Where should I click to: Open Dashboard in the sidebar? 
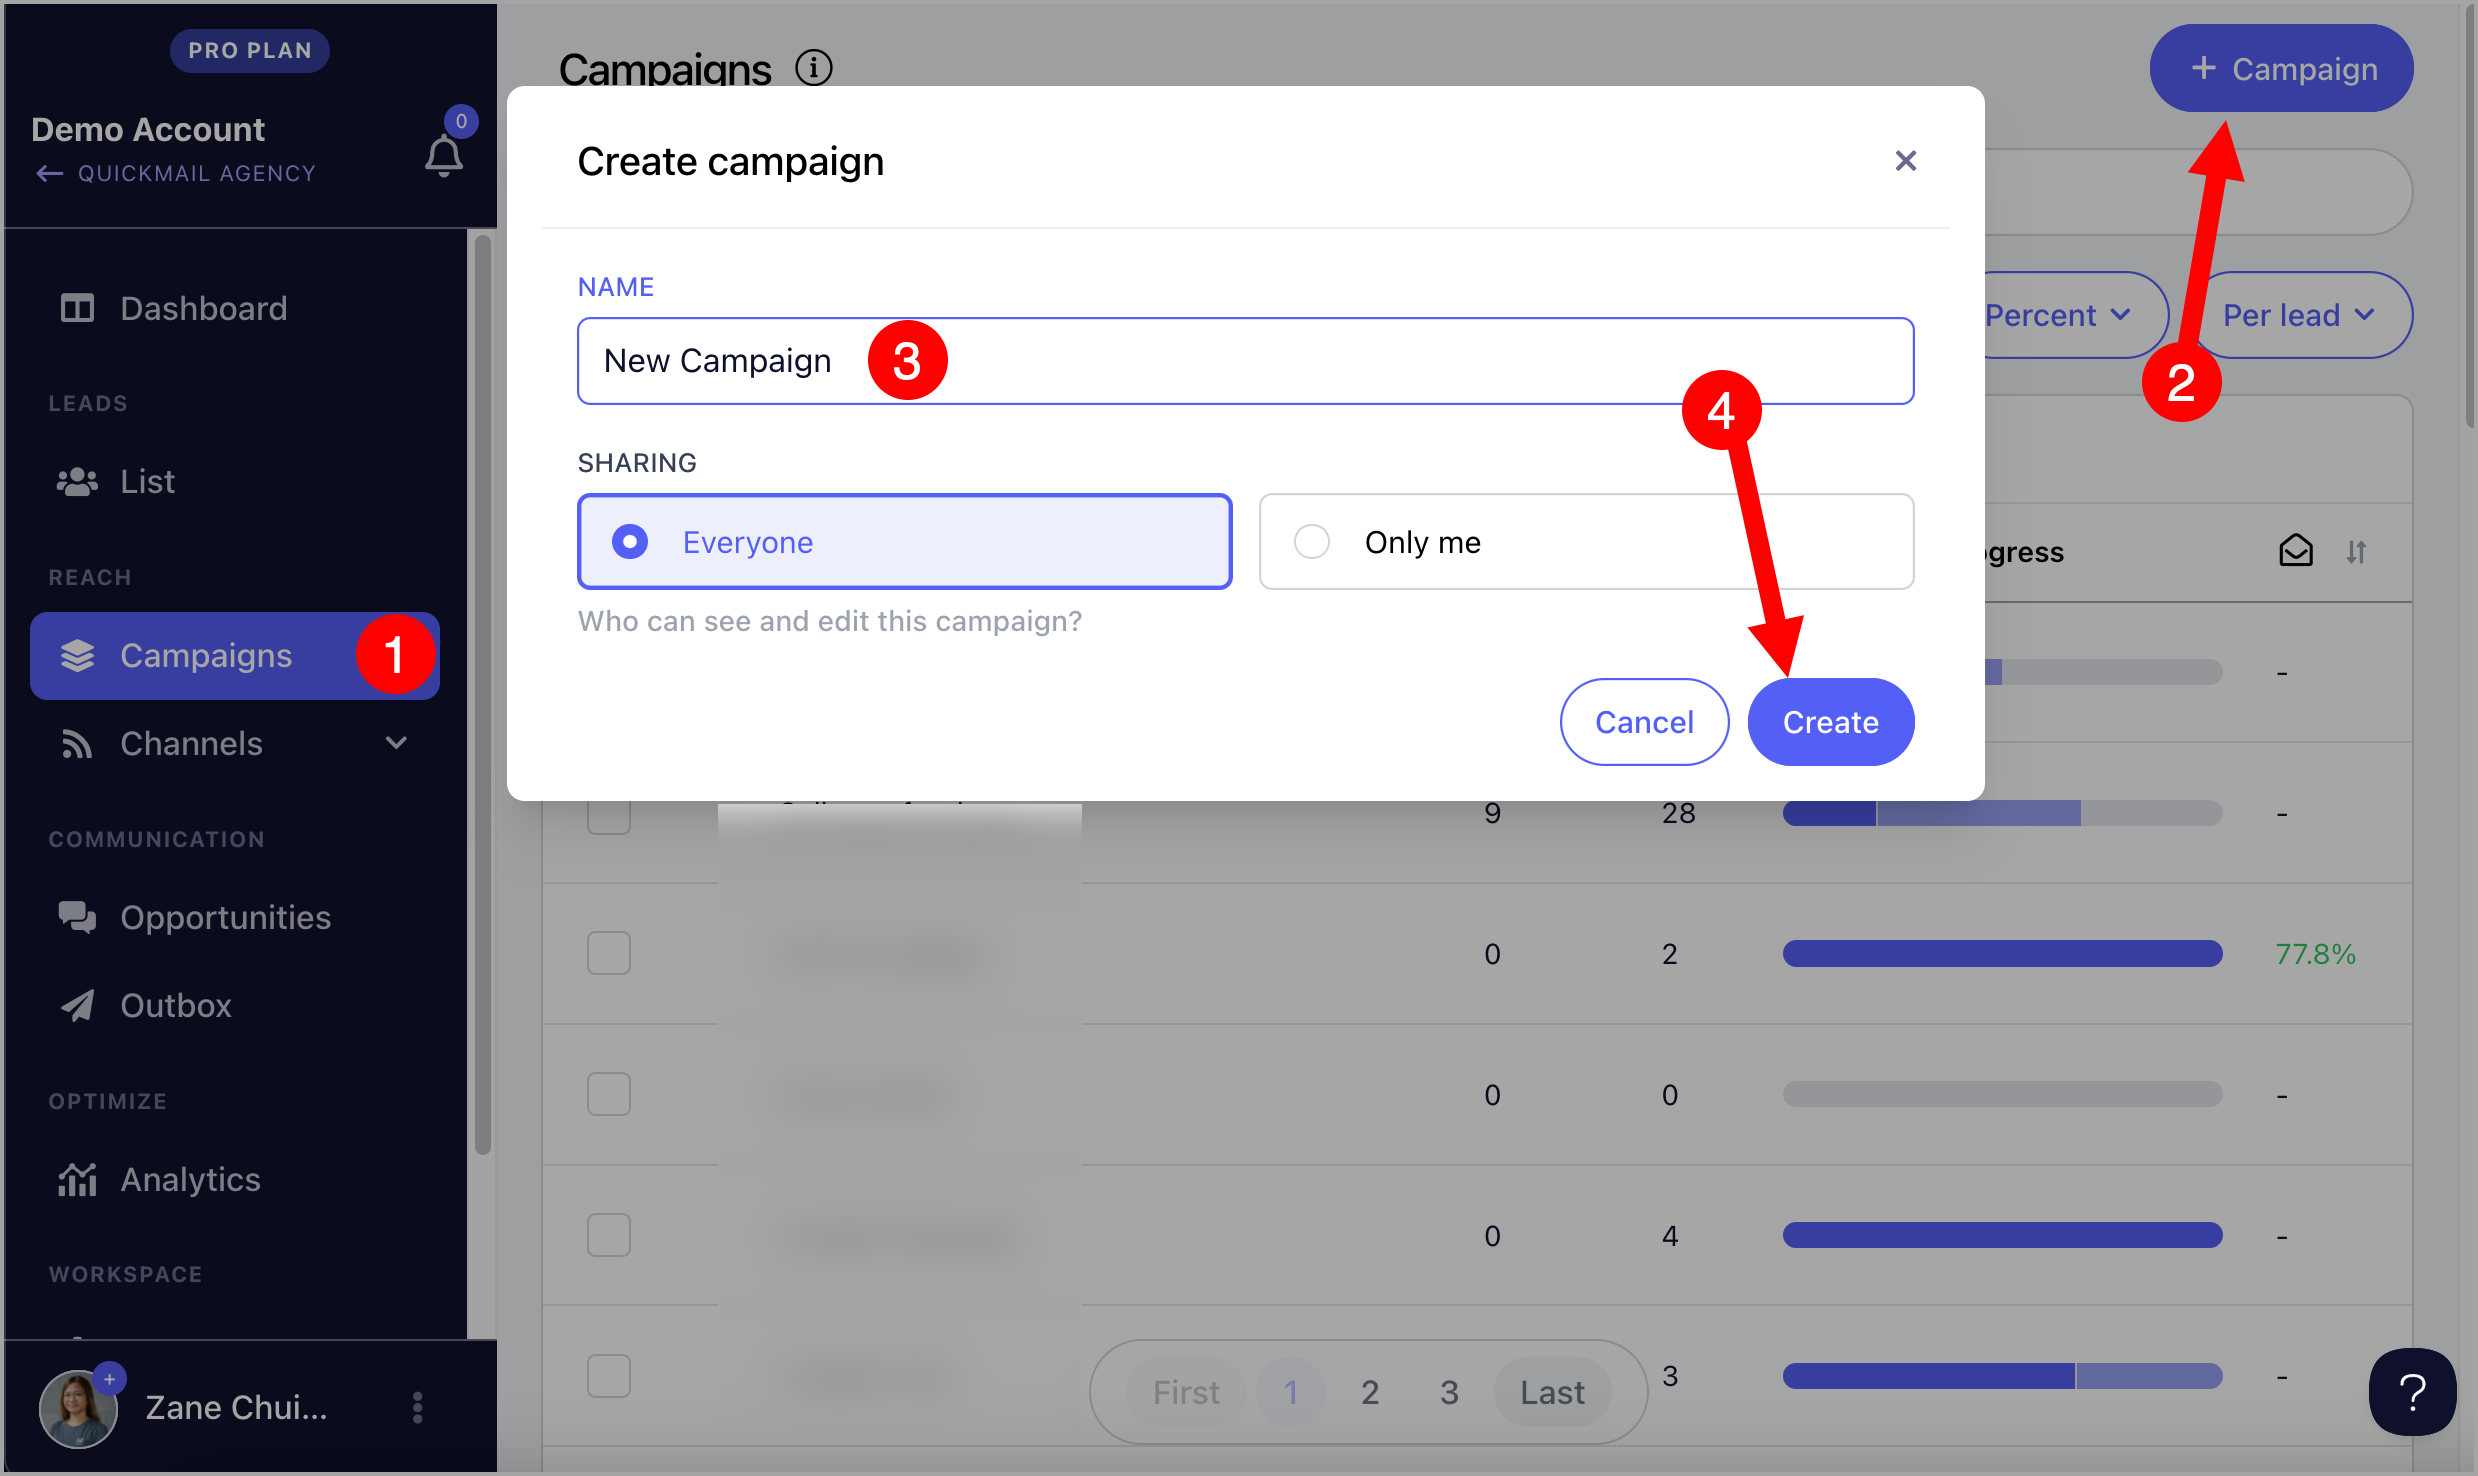pyautogui.click(x=235, y=308)
